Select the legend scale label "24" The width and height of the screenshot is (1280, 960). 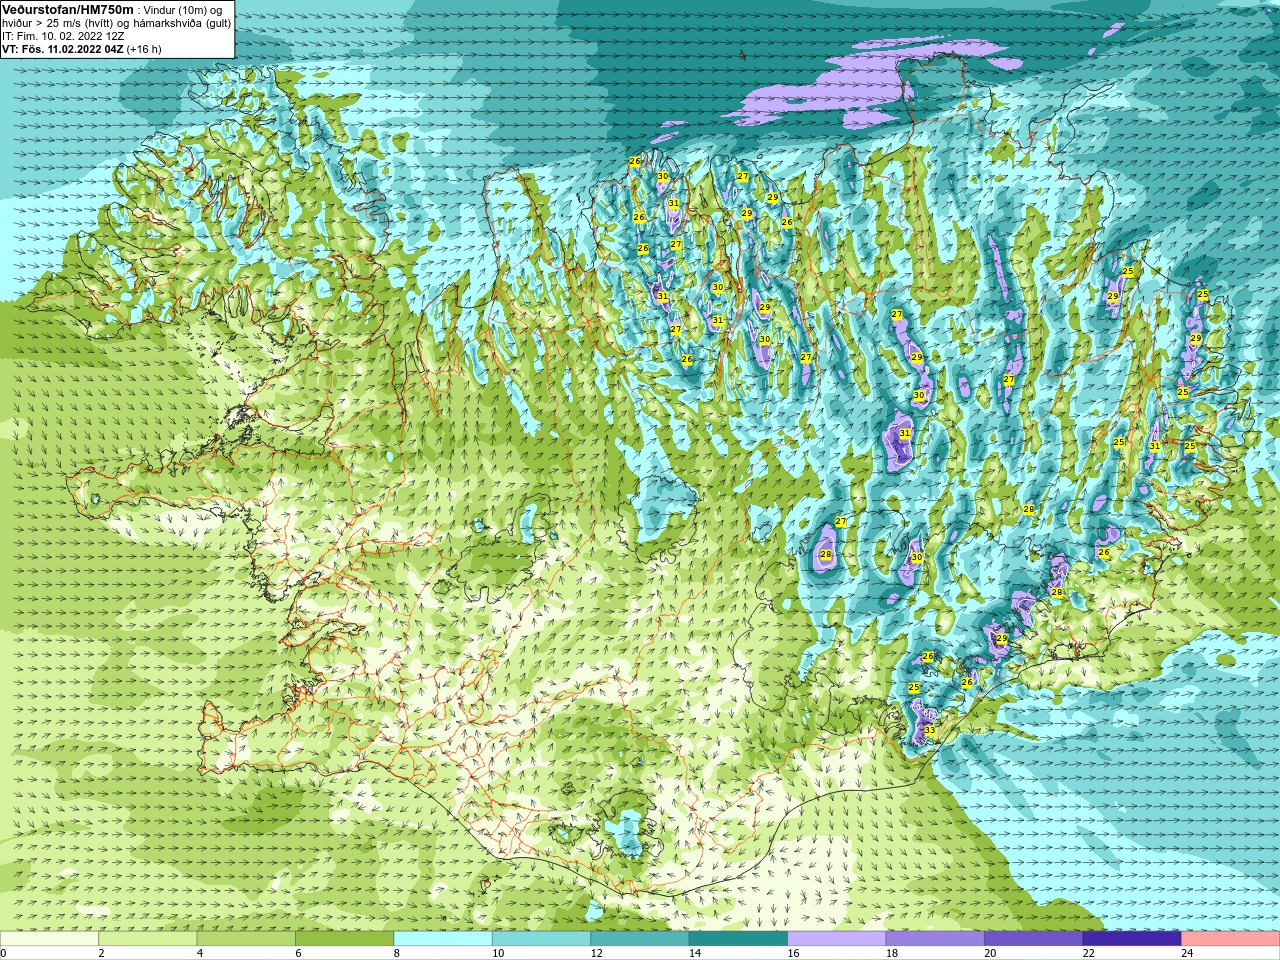click(1187, 953)
